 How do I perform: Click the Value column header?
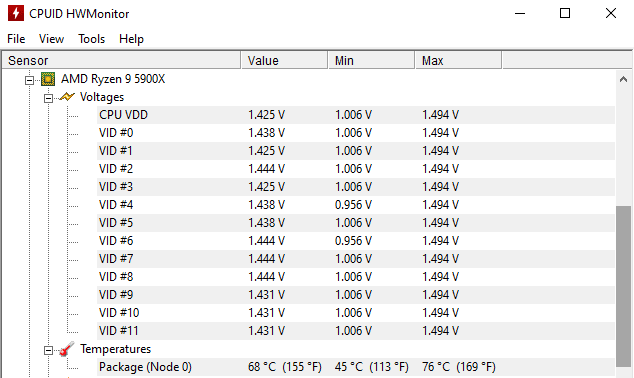point(285,60)
